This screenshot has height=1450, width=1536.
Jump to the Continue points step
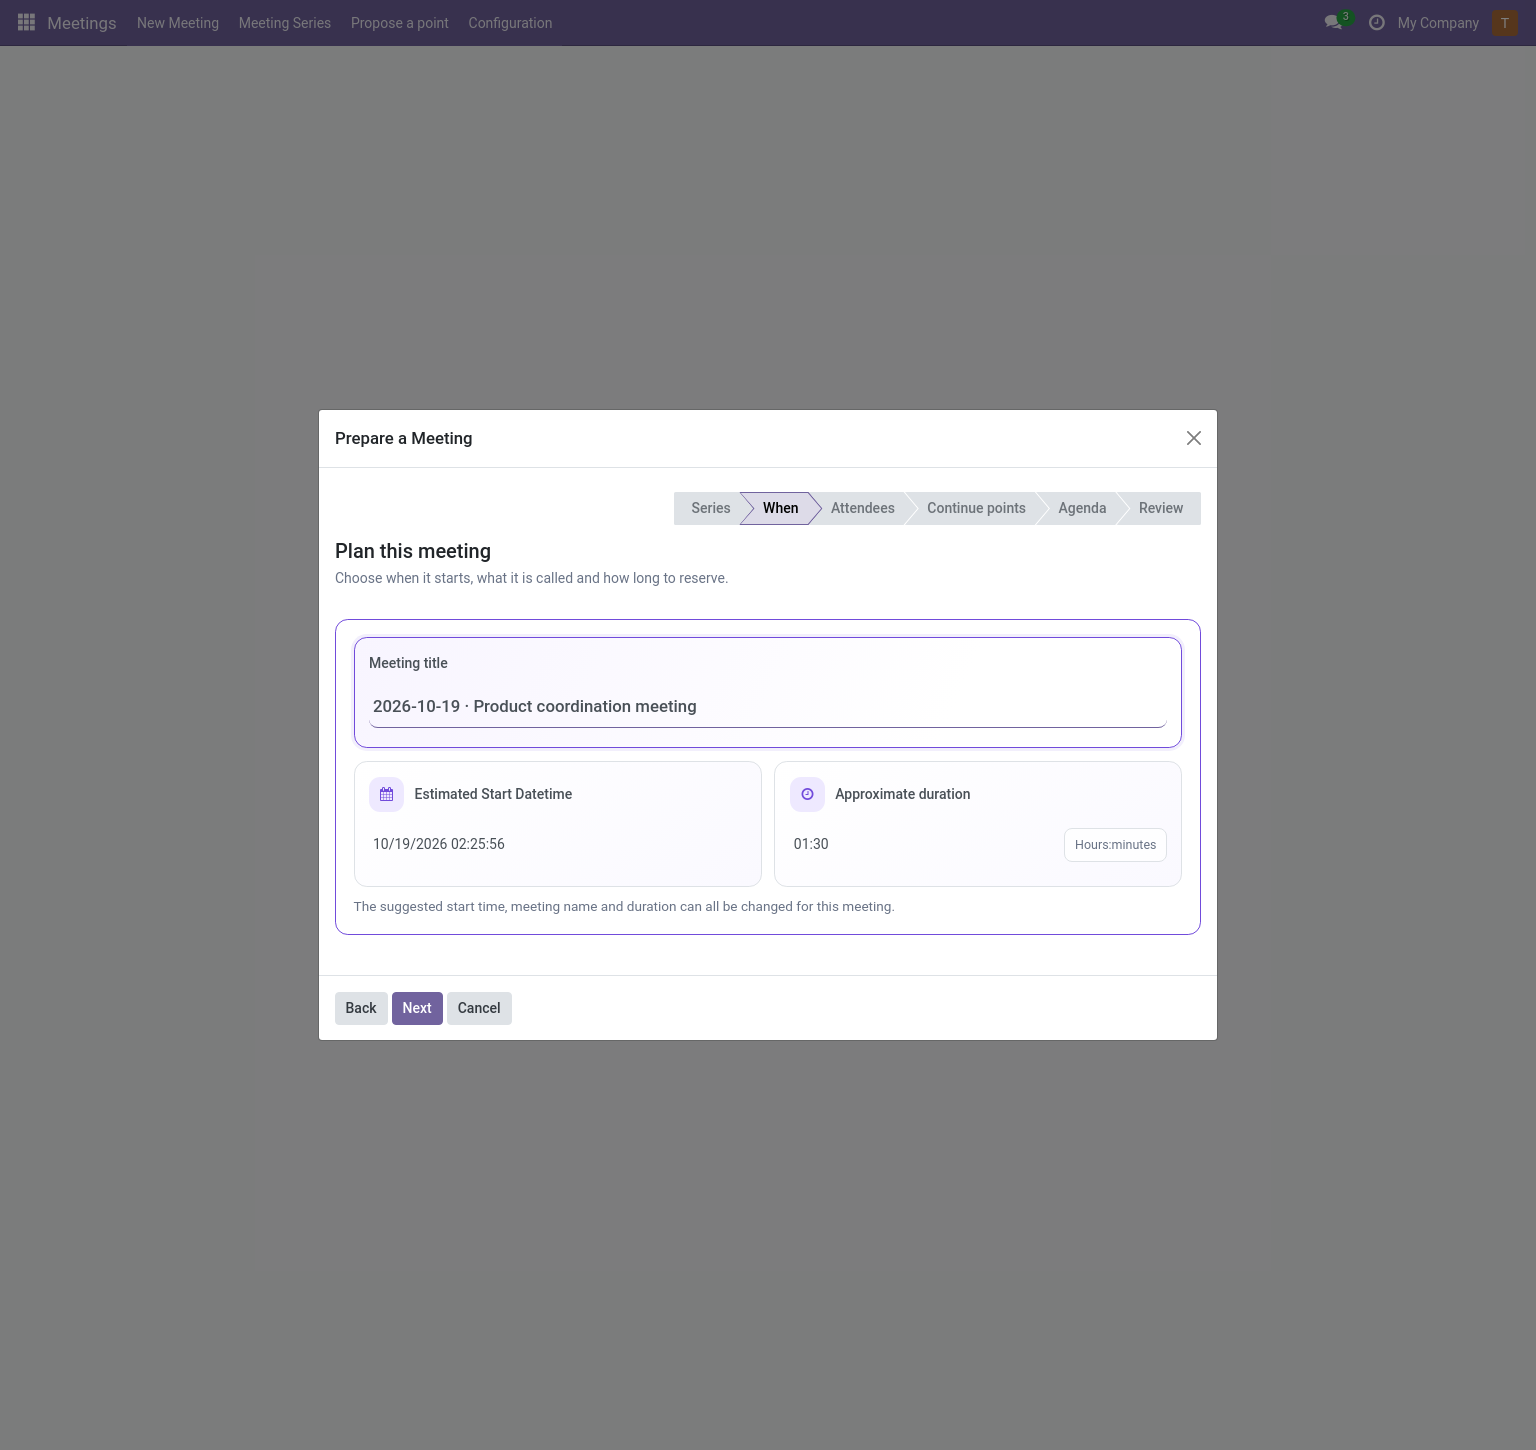pyautogui.click(x=976, y=508)
